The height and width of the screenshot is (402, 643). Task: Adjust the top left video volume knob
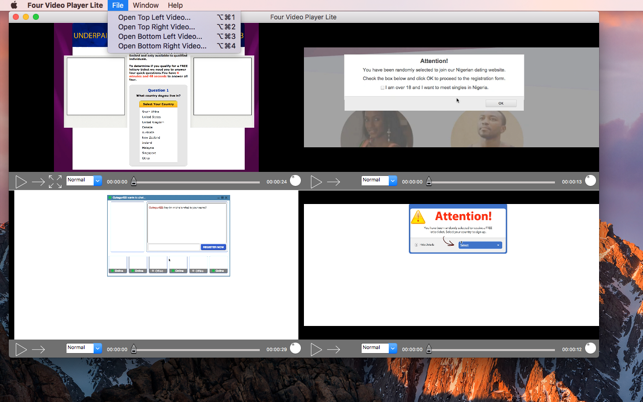pos(295,180)
